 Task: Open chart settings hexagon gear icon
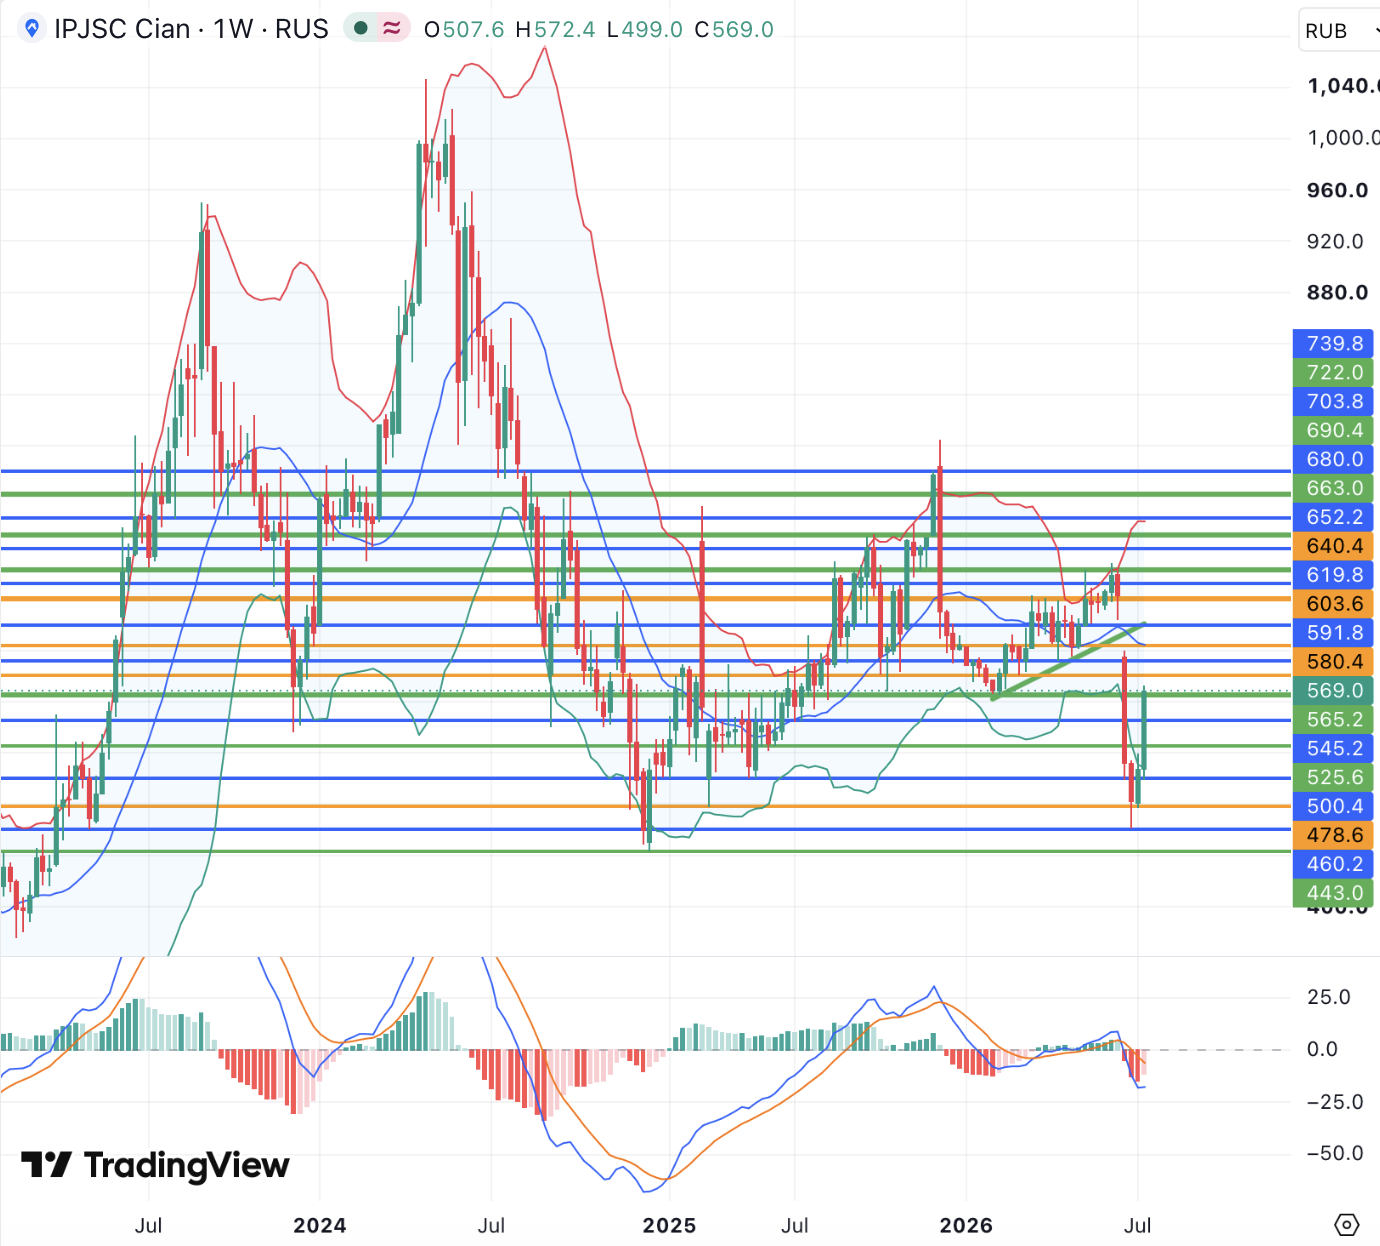pyautogui.click(x=1347, y=1224)
